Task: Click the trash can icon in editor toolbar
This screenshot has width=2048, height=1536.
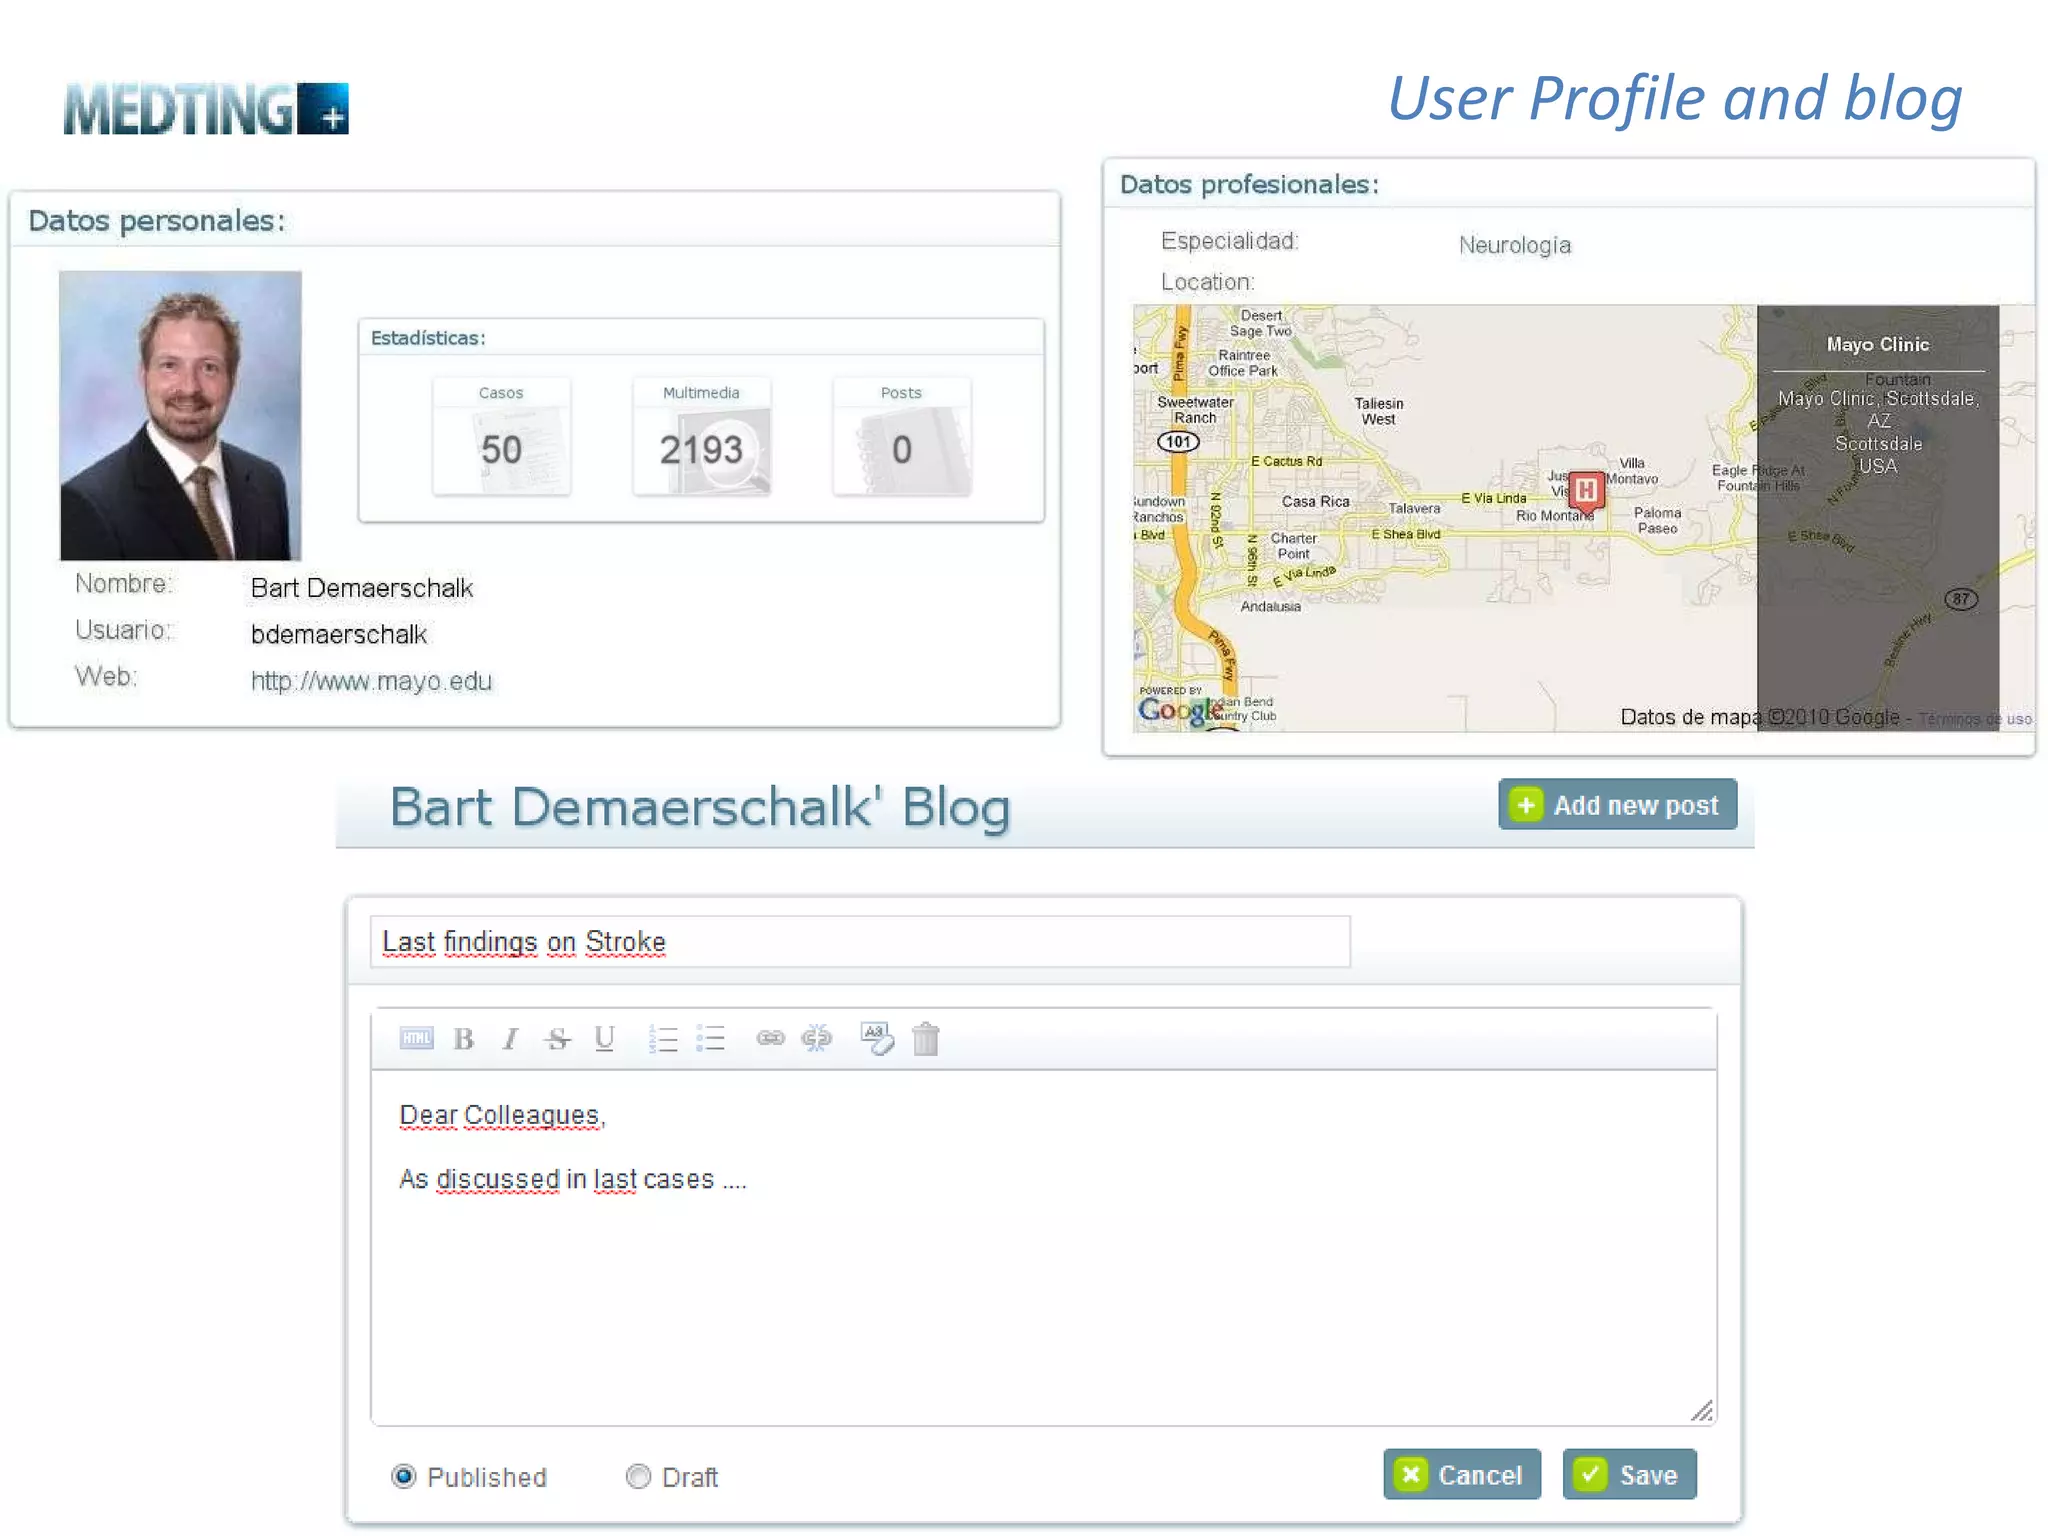Action: (926, 1039)
